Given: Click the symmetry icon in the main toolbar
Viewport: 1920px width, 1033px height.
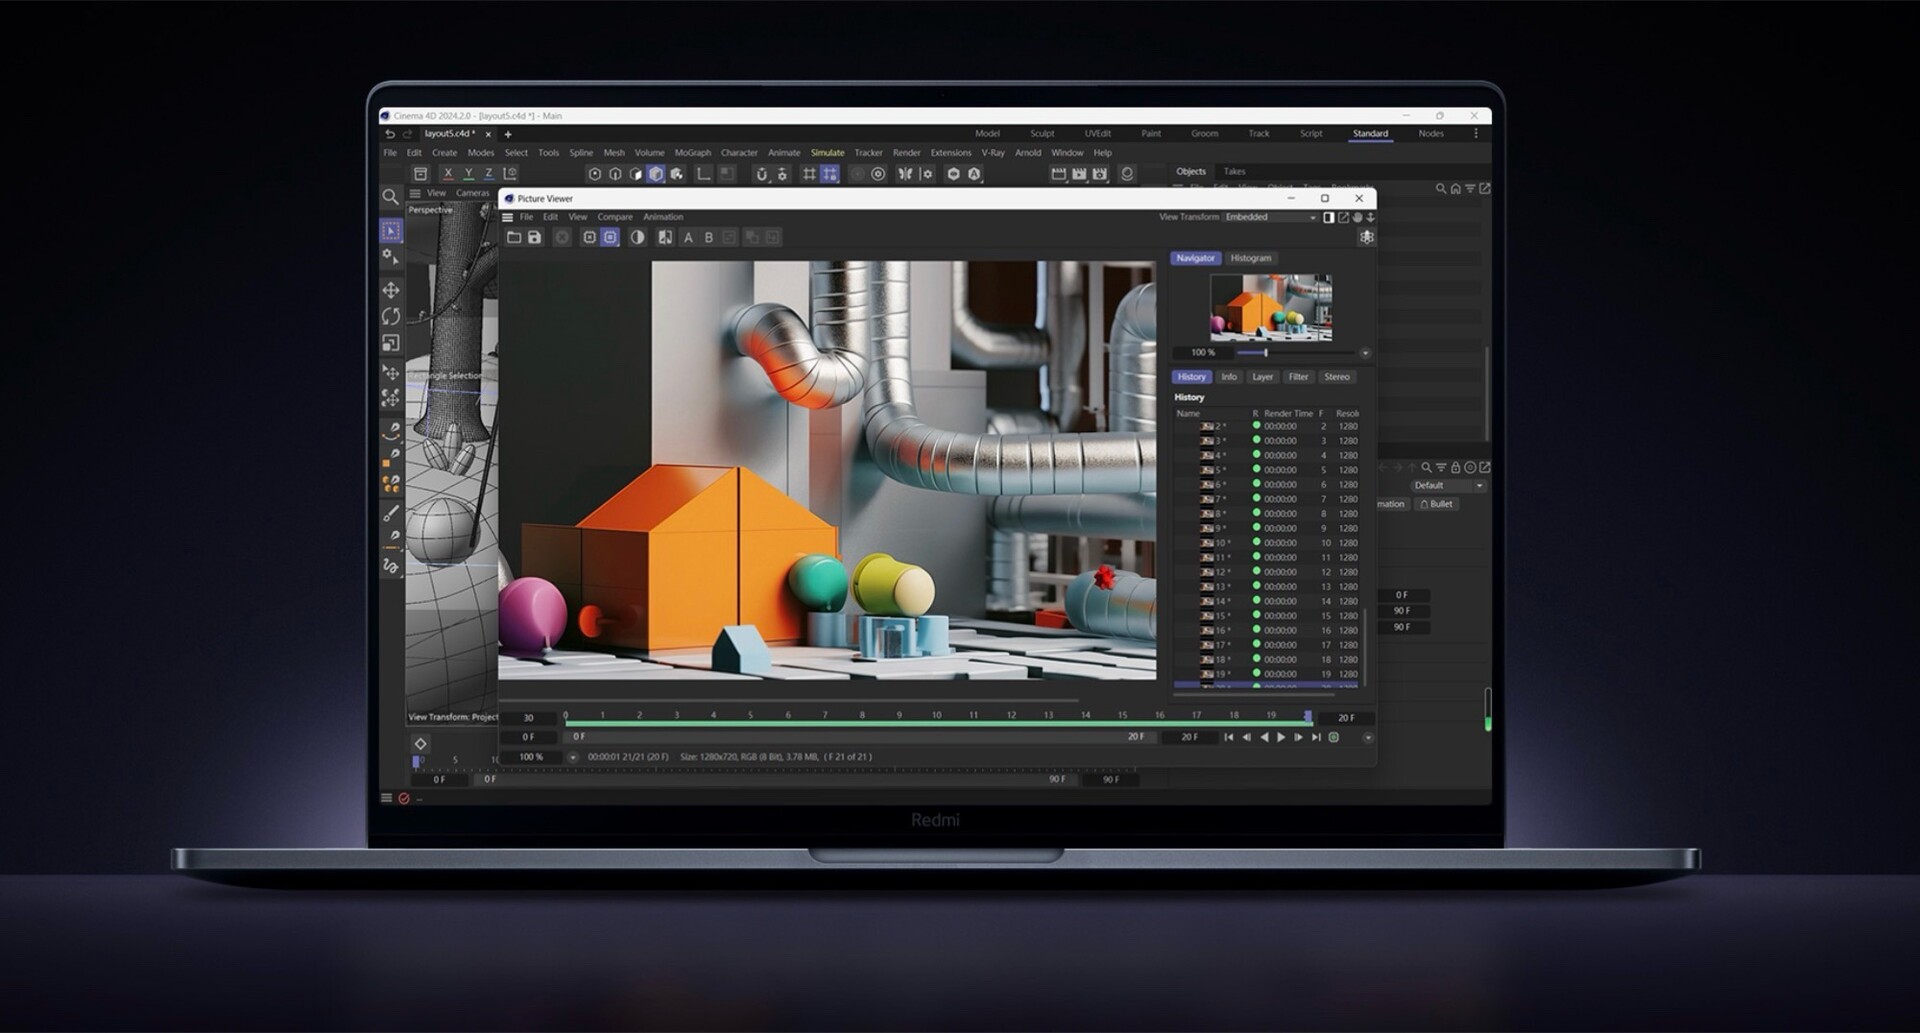Looking at the screenshot, I should coord(905,174).
